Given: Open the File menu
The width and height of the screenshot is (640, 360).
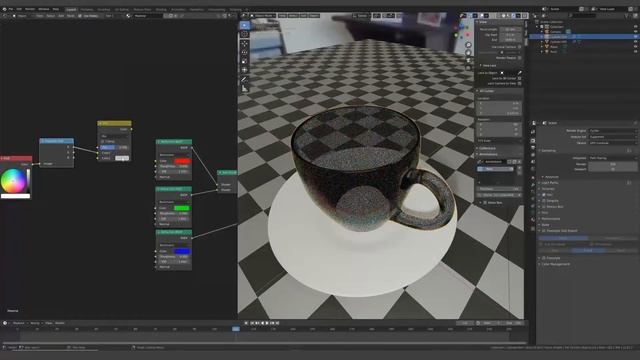Looking at the screenshot, I should [x=11, y=9].
